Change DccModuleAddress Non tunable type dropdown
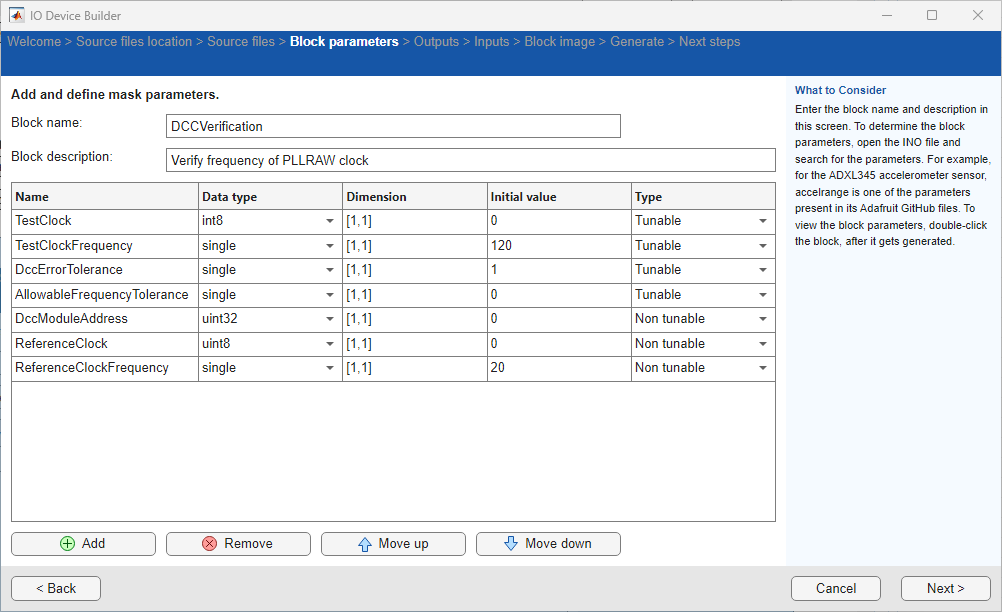This screenshot has height=612, width=1002. (x=765, y=318)
